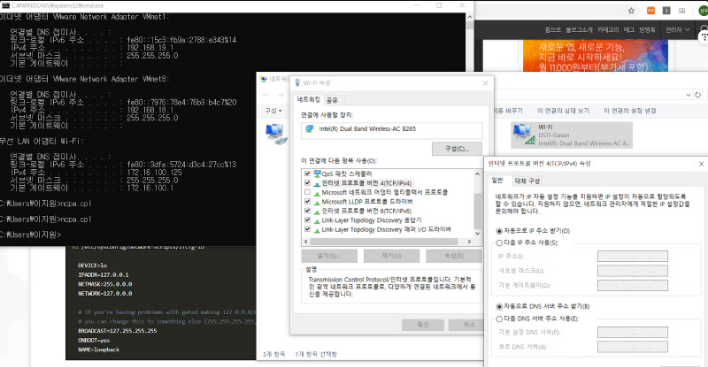708x367 pixels.
Task: Click the 보조 DNS 서버 input field
Action: (632, 347)
